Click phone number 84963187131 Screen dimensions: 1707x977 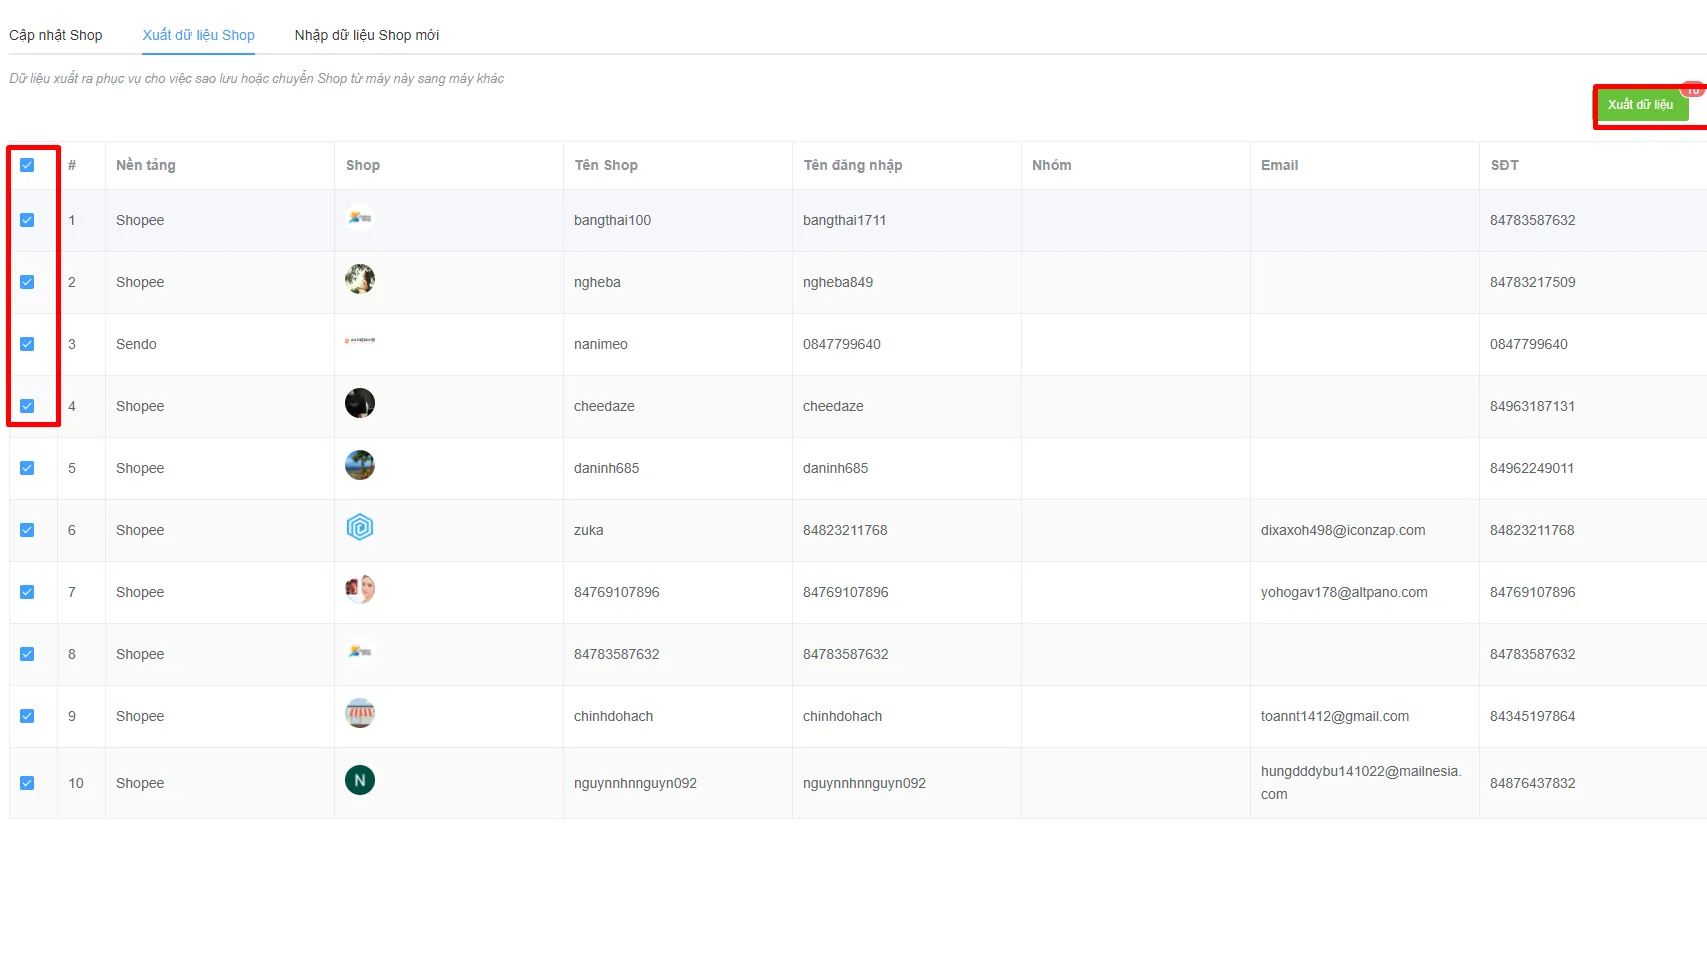coord(1532,406)
